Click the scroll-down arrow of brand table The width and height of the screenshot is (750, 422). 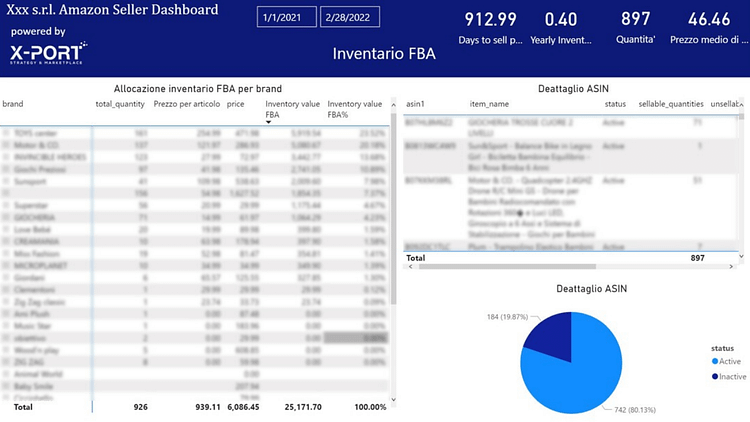point(393,400)
